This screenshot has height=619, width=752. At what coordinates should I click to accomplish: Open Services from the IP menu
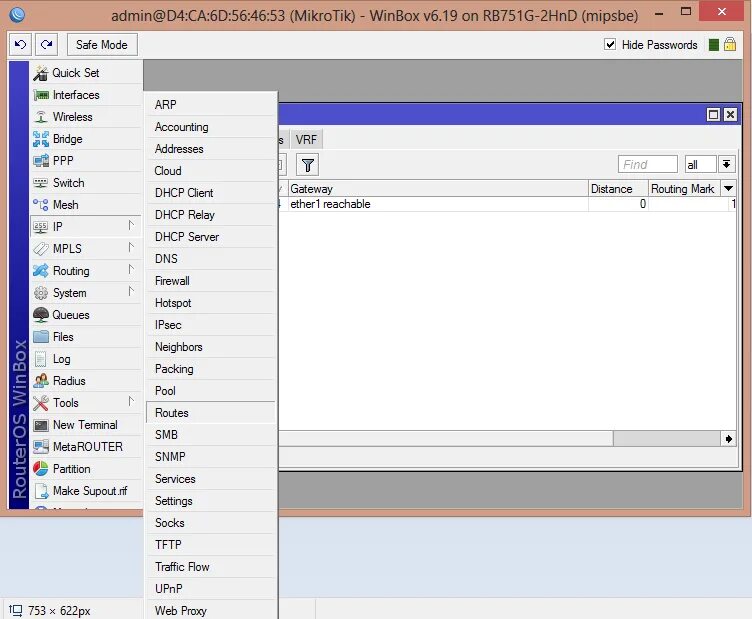(x=211, y=479)
